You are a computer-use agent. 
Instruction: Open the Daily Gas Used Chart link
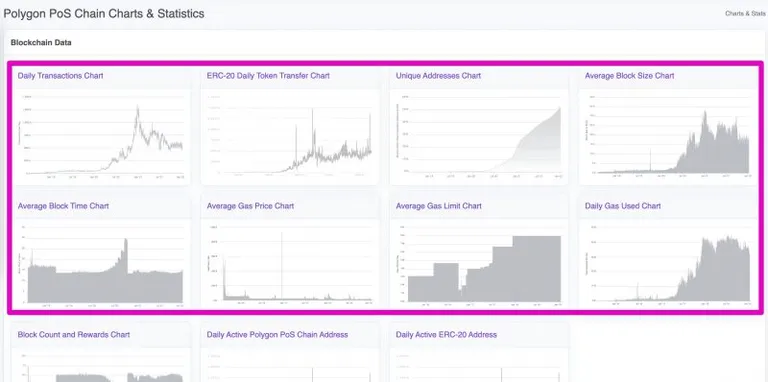click(623, 206)
